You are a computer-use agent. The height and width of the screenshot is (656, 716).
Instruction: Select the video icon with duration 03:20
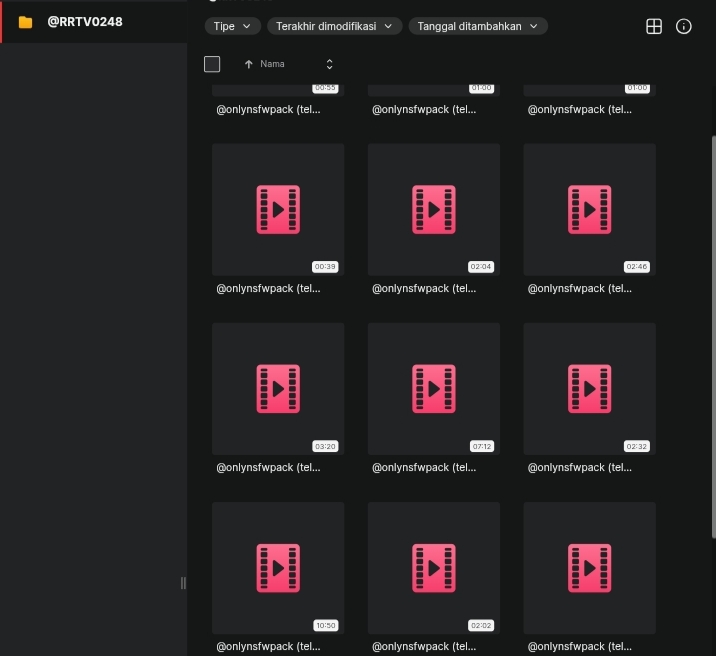tap(278, 389)
